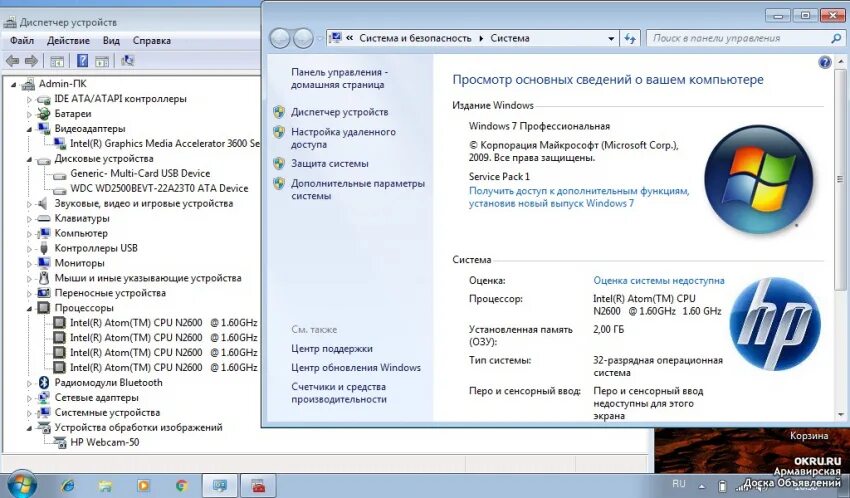The width and height of the screenshot is (850, 498).
Task: Click the Forward arrow in Device Manager toolbar
Action: 31,61
